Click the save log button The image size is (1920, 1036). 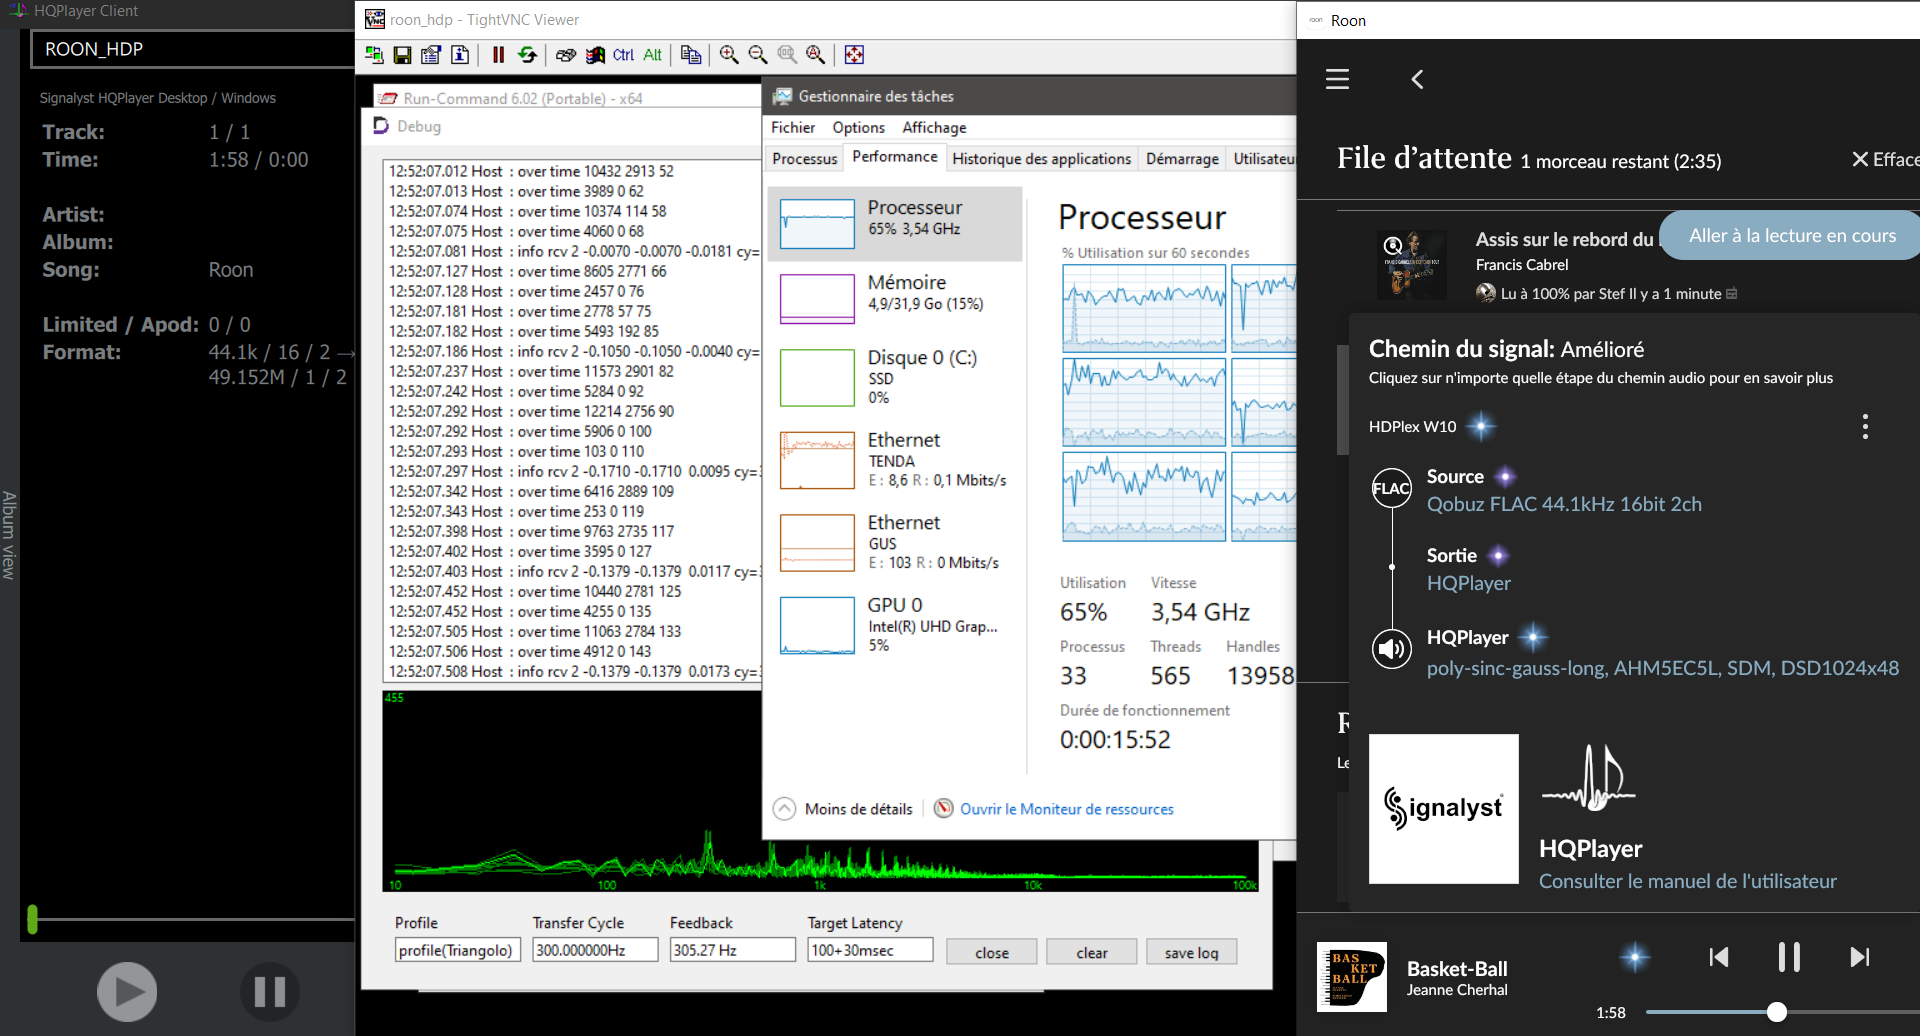click(1191, 952)
